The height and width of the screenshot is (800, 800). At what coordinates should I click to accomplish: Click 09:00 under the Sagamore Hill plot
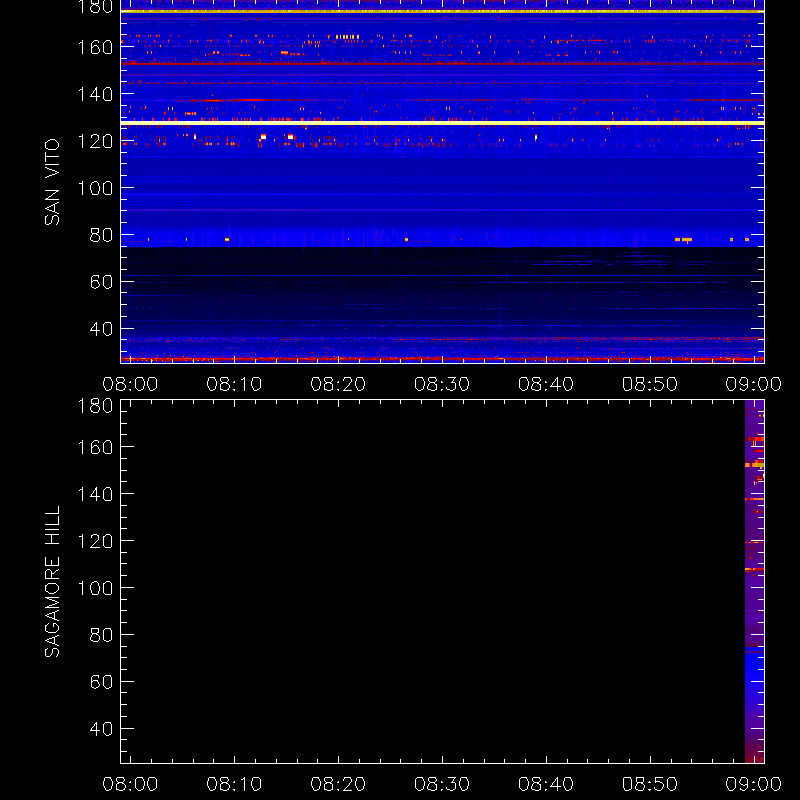pos(754,784)
